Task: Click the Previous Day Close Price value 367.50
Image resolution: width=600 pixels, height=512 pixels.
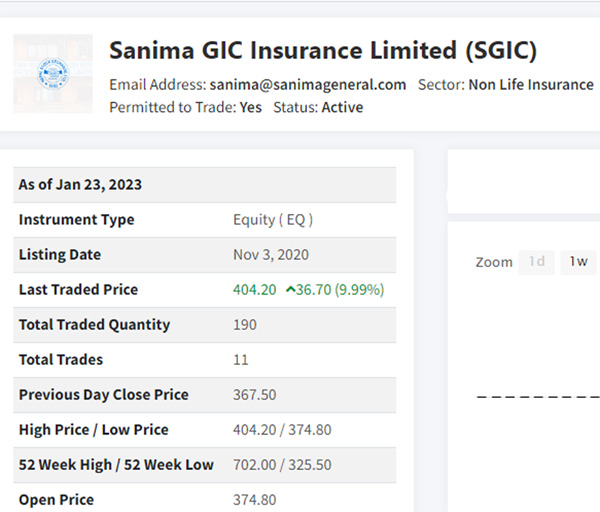Action: [x=254, y=395]
